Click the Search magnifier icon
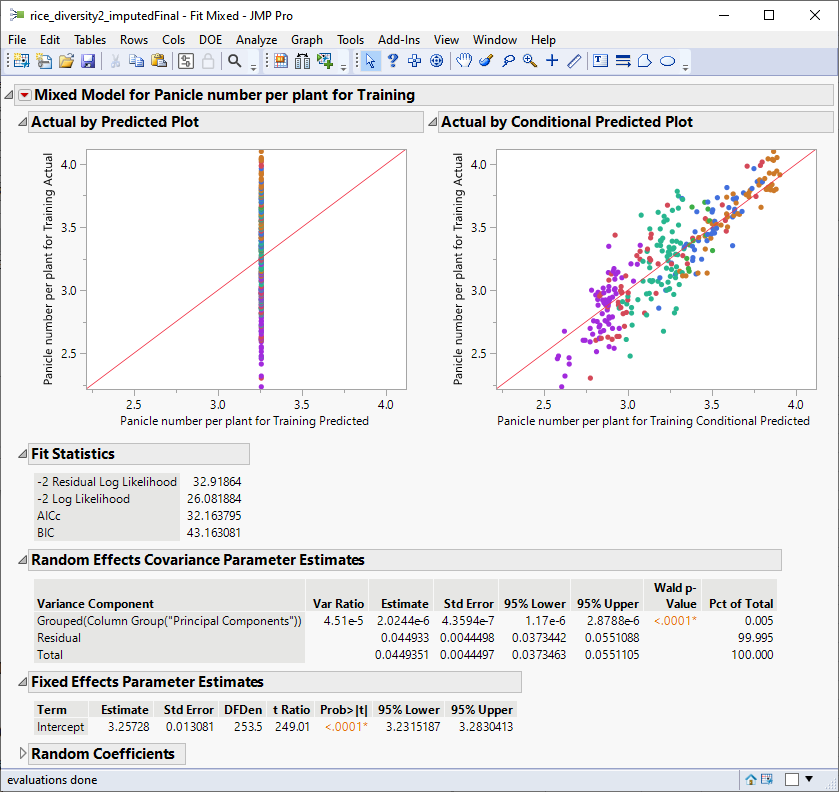 pos(235,61)
